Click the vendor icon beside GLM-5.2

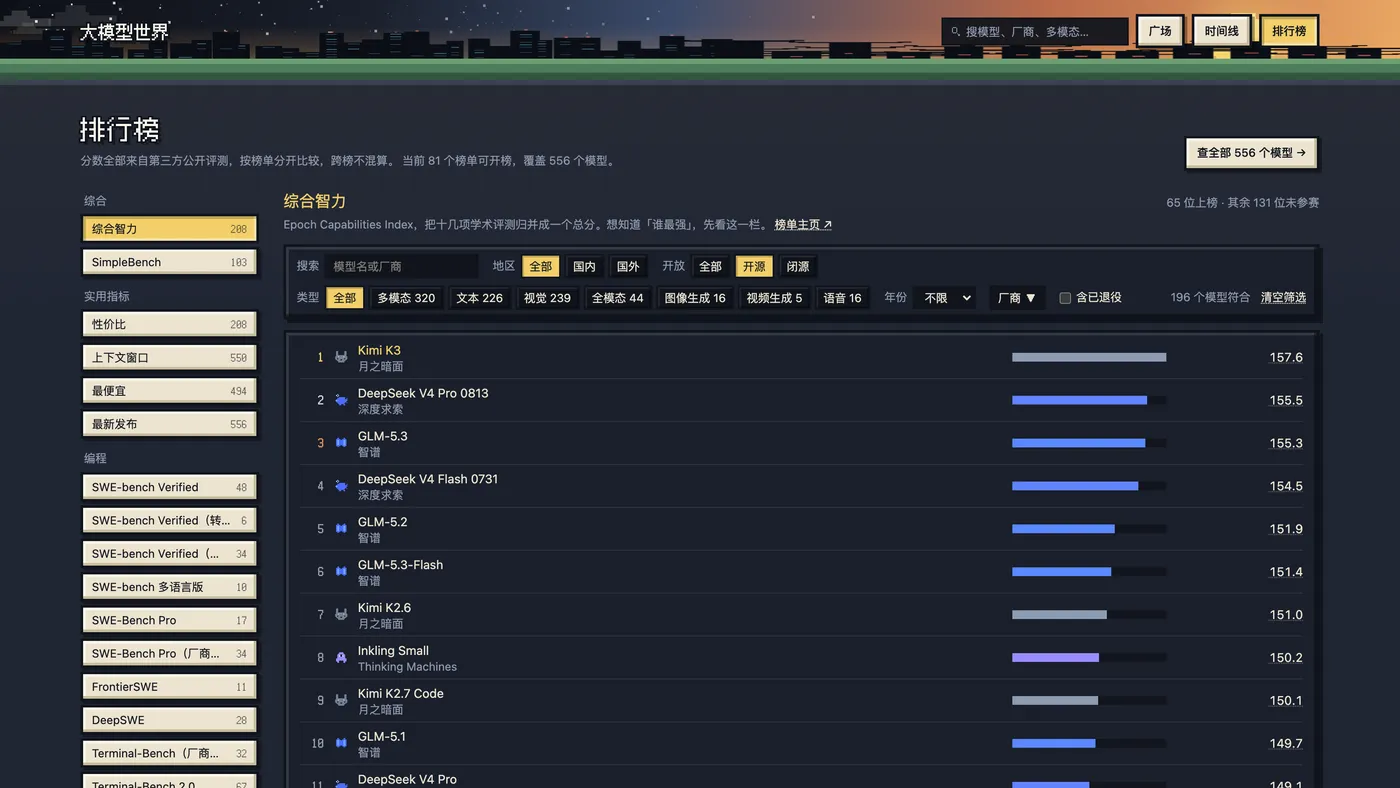pyautogui.click(x=341, y=529)
